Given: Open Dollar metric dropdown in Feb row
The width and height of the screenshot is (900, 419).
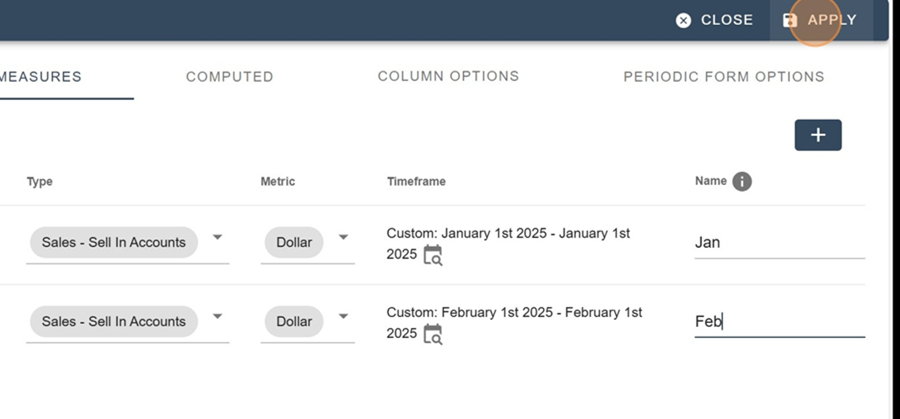Looking at the screenshot, I should coord(343,316).
